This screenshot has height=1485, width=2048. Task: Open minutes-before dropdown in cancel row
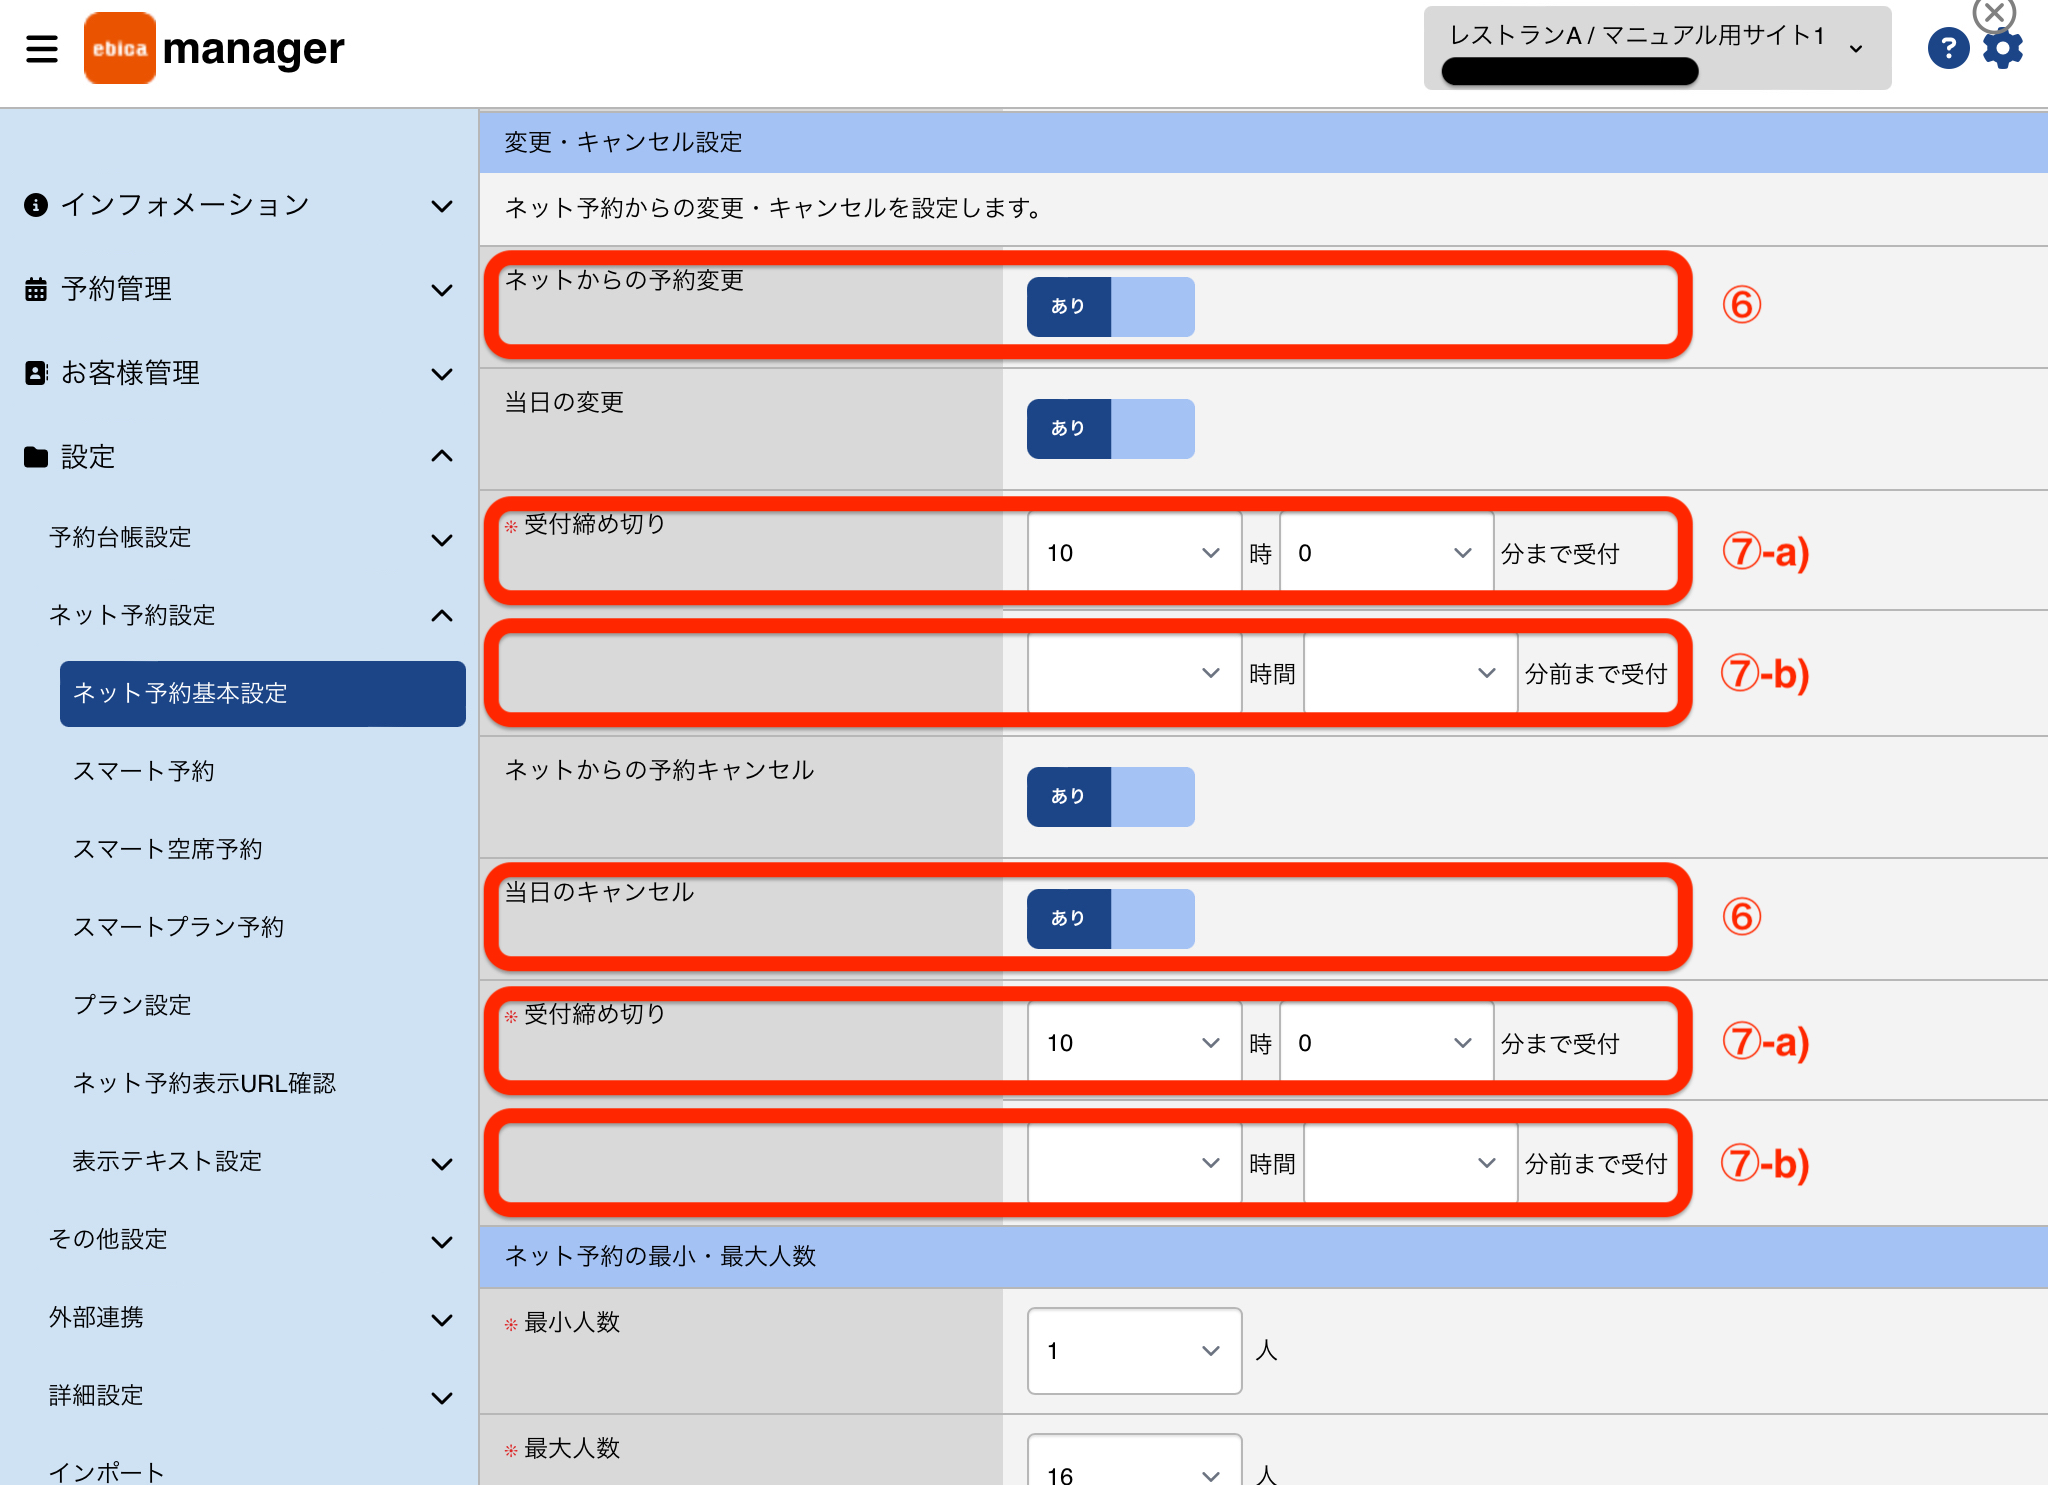(1410, 1163)
